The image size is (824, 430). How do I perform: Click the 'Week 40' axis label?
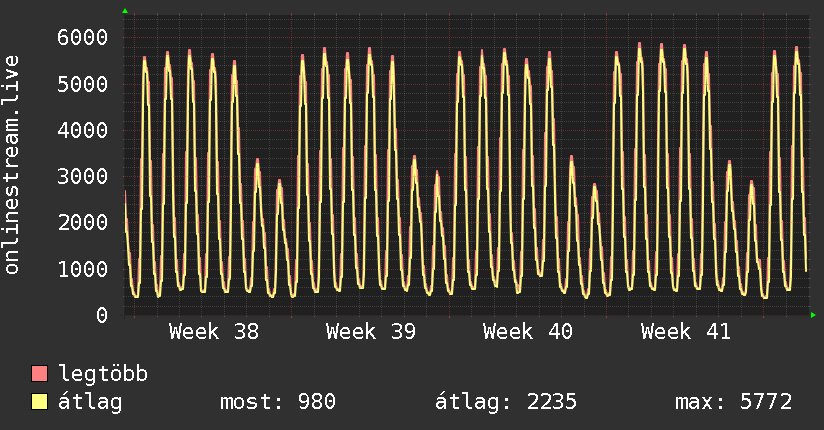coord(528,332)
